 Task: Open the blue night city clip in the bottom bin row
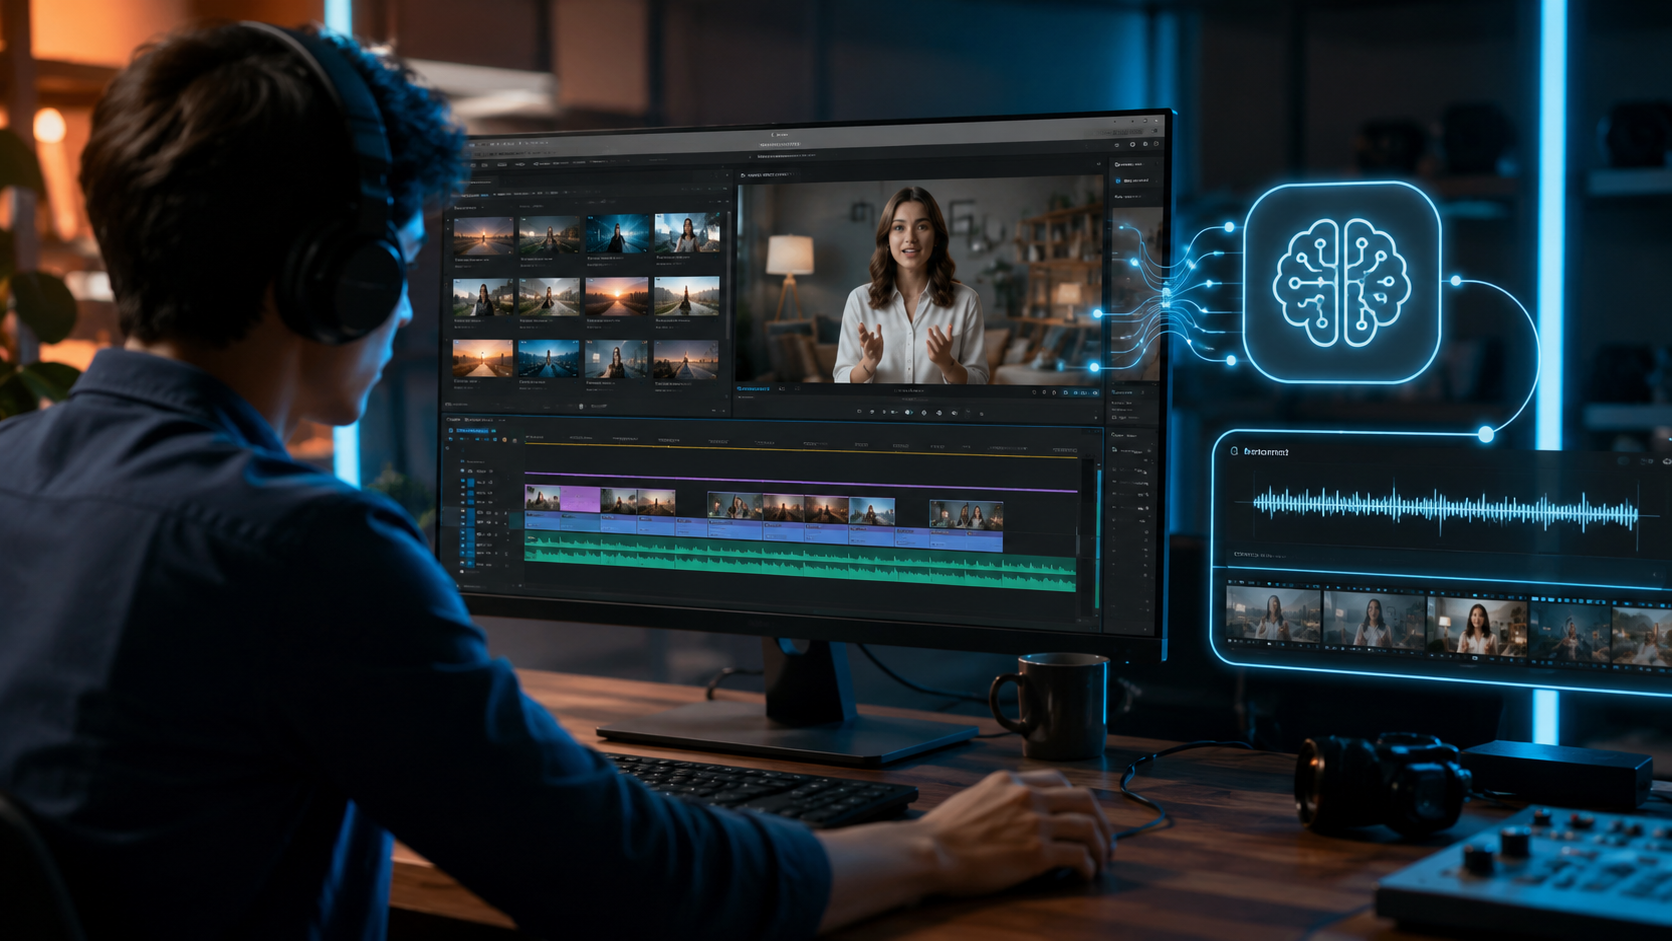pyautogui.click(x=549, y=359)
